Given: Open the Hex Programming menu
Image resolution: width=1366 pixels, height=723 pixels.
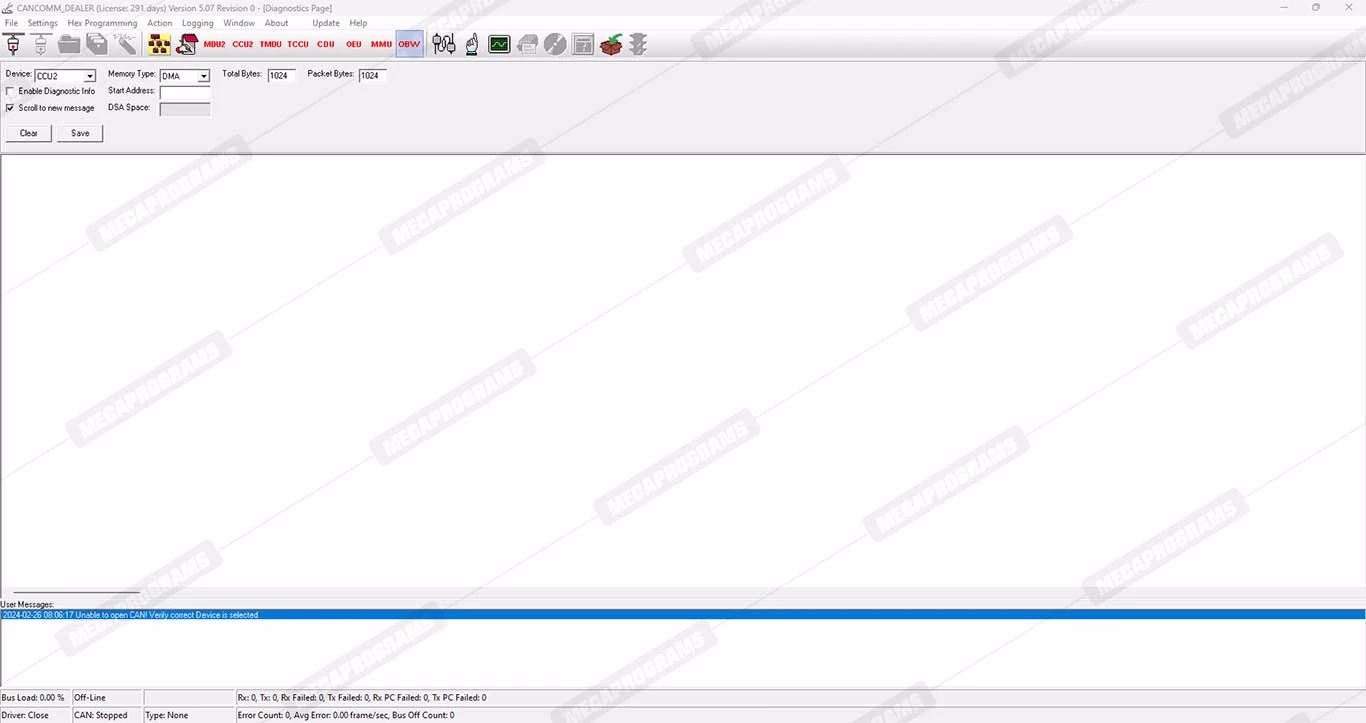Looking at the screenshot, I should click(x=102, y=23).
